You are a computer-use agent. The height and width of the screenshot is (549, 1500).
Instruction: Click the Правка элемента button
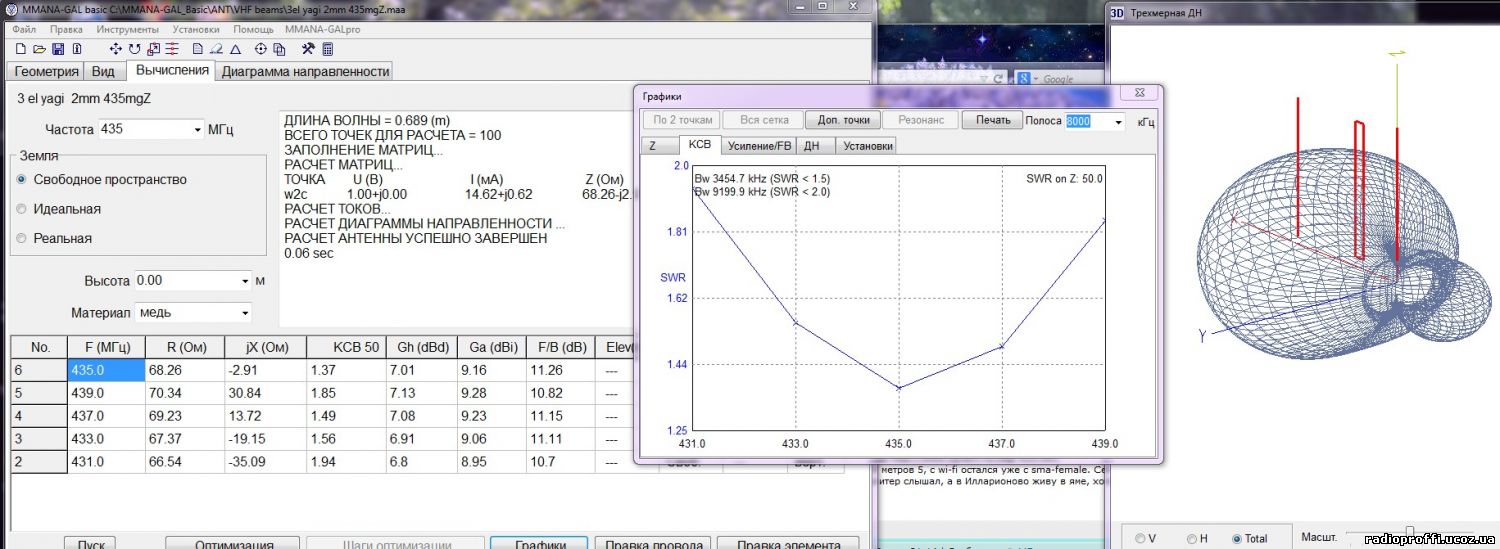coord(787,543)
